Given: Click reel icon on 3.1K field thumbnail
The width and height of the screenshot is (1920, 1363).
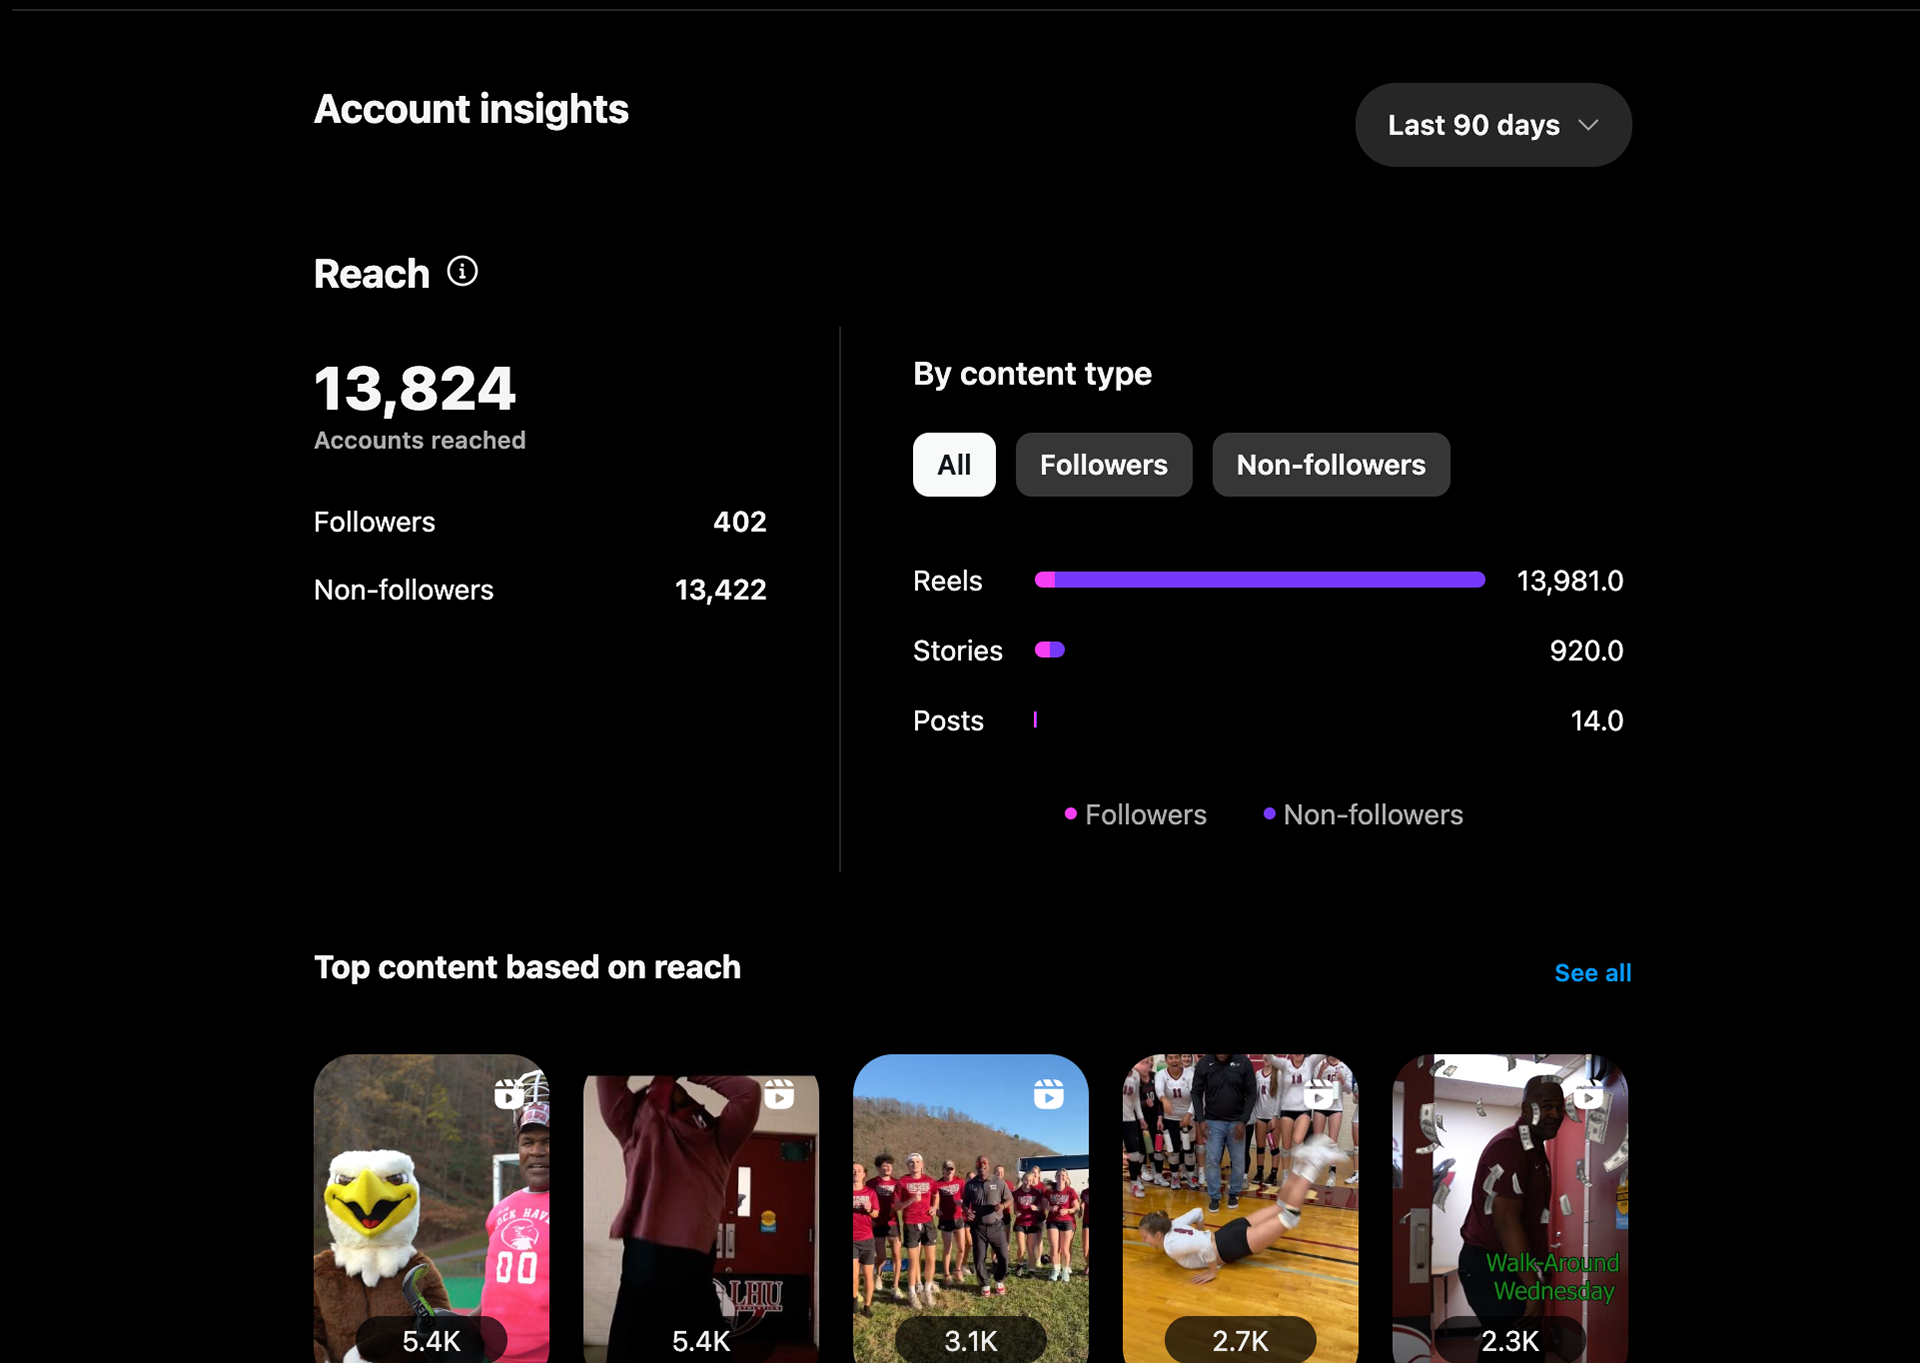Looking at the screenshot, I should 1049,1094.
